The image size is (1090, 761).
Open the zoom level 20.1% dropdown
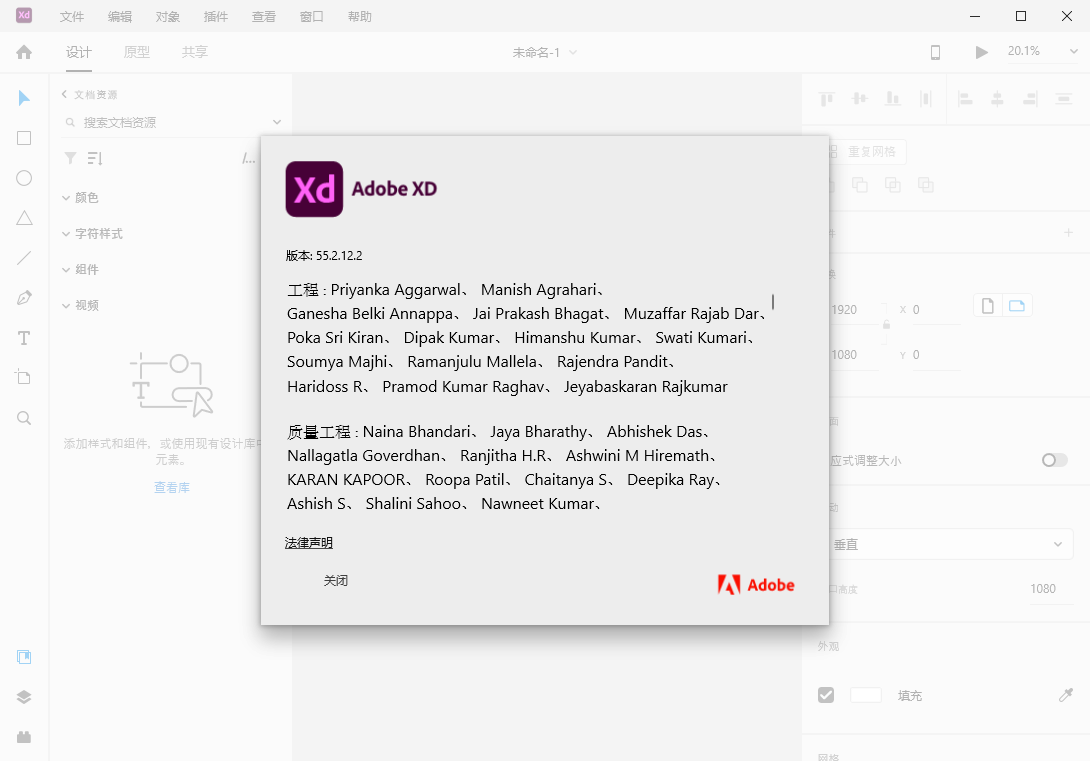coord(1073,51)
